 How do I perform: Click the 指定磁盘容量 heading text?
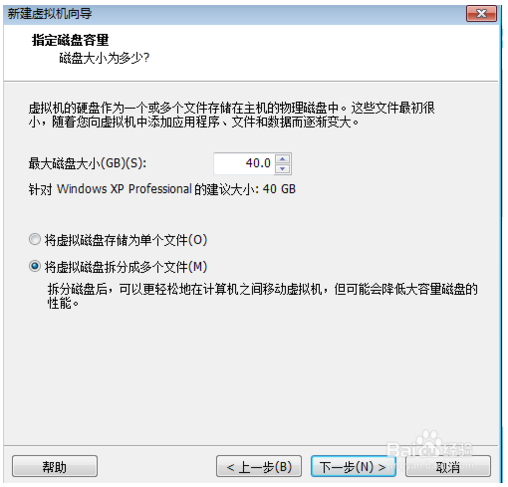click(70, 40)
